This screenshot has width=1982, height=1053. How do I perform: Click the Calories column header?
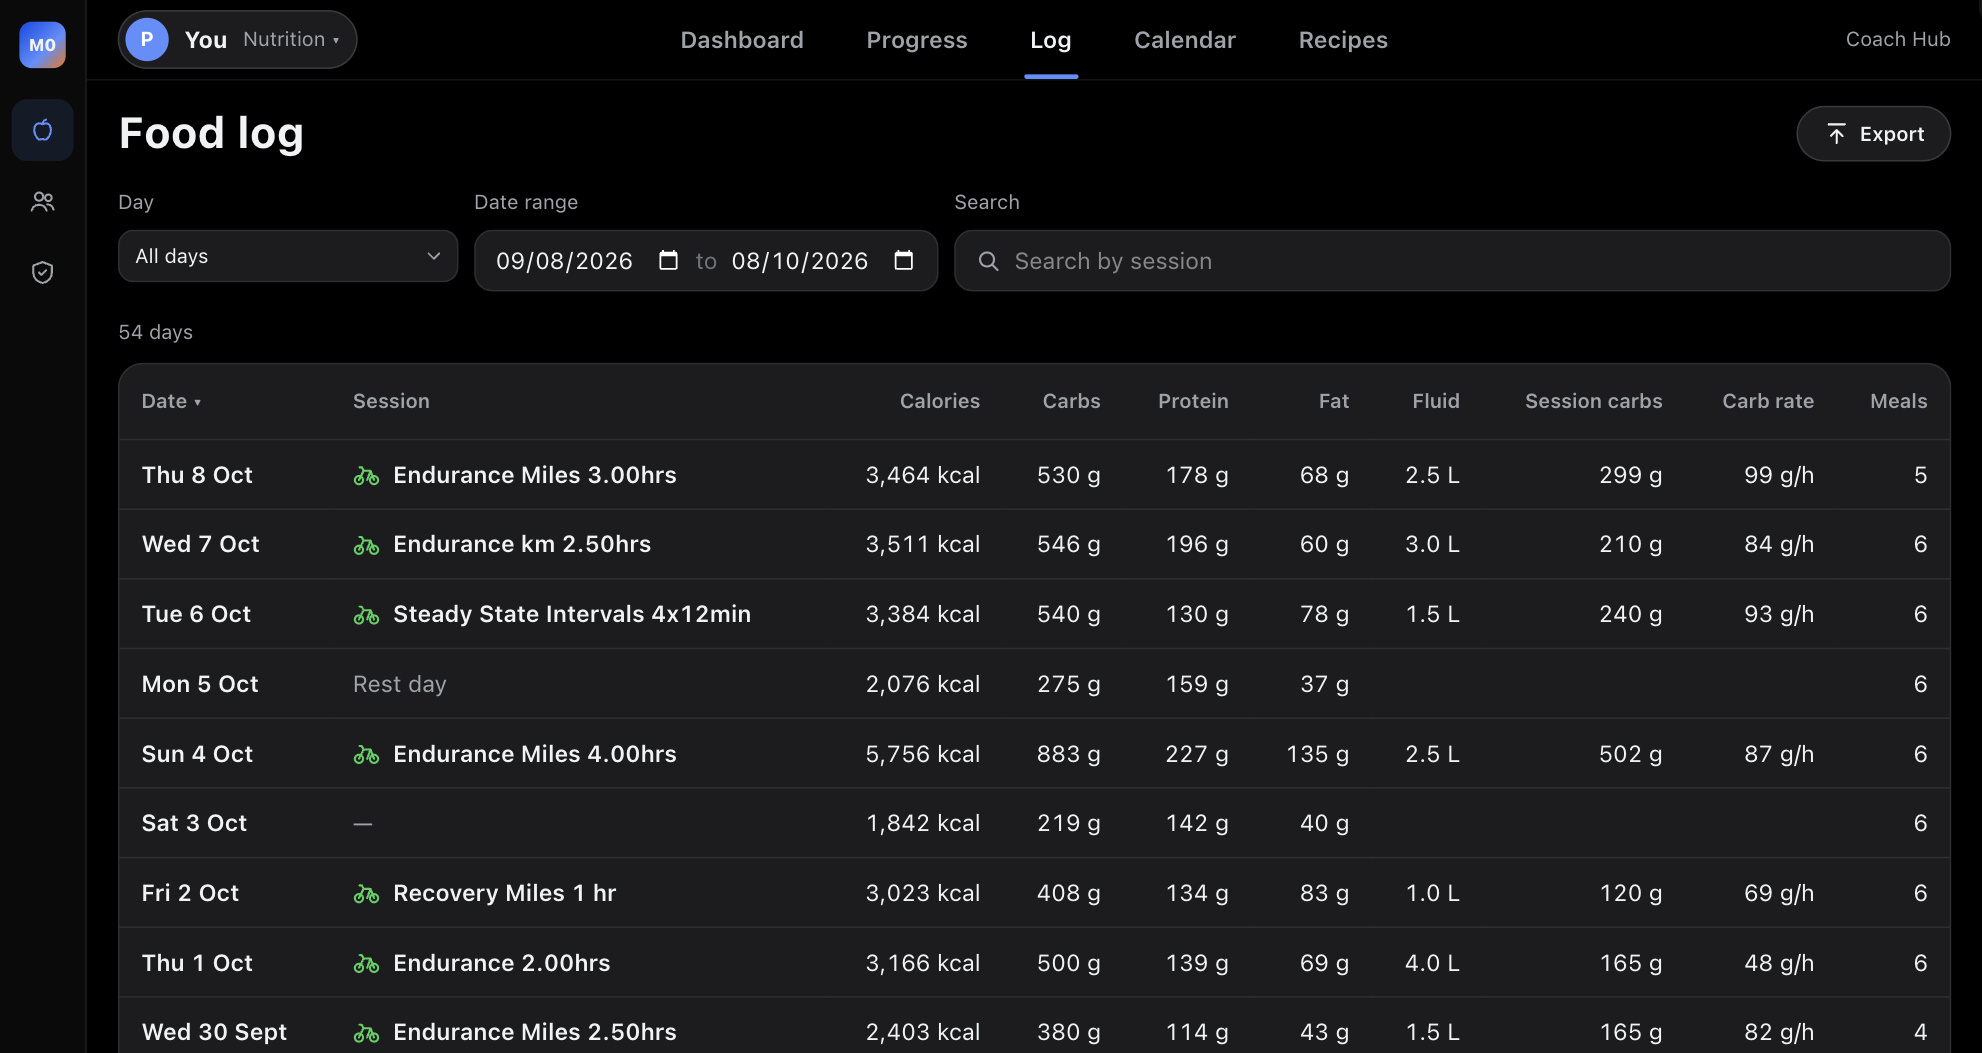(x=940, y=401)
